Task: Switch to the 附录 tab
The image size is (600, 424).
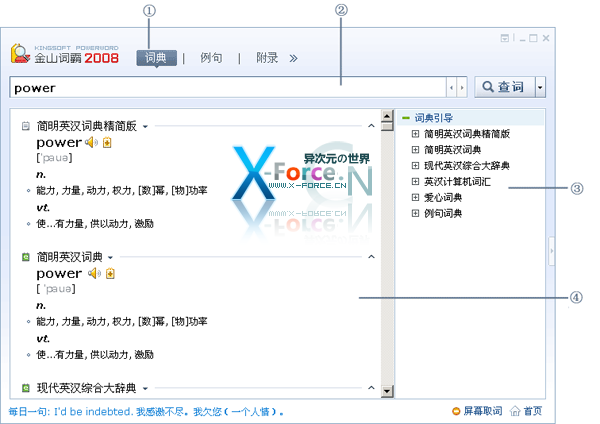Action: pos(267,58)
